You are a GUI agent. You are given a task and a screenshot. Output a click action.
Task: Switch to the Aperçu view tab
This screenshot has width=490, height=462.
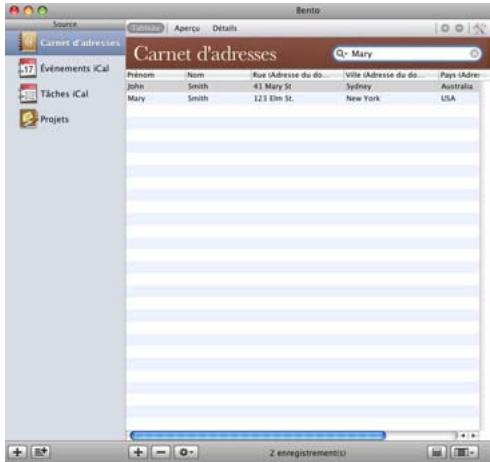point(187,28)
